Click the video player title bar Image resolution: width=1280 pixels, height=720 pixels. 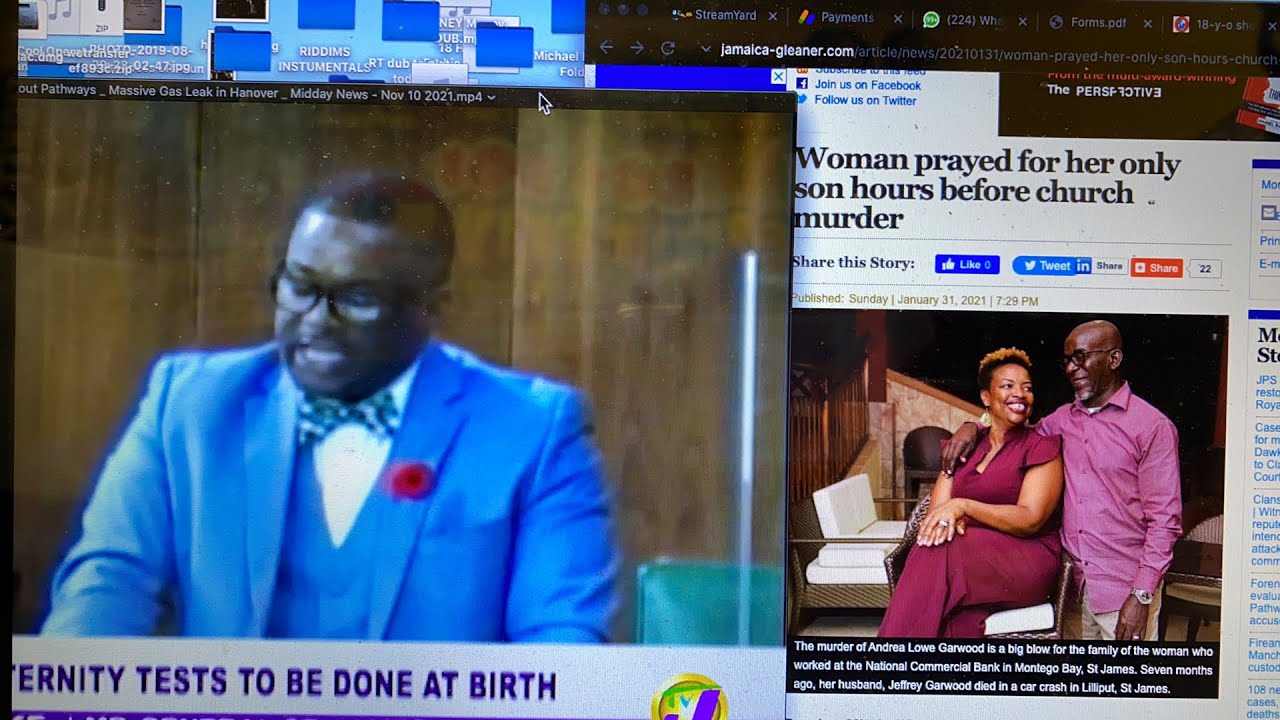pyautogui.click(x=405, y=96)
